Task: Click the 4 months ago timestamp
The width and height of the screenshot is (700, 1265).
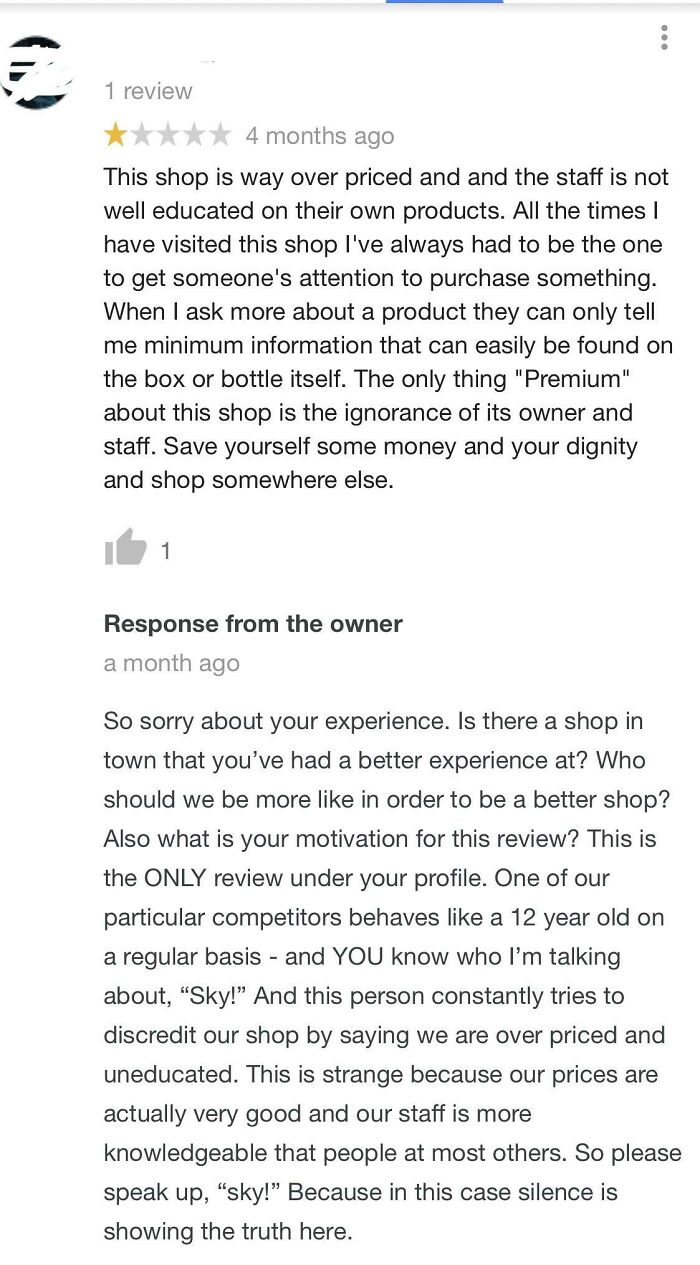Action: pyautogui.click(x=320, y=135)
